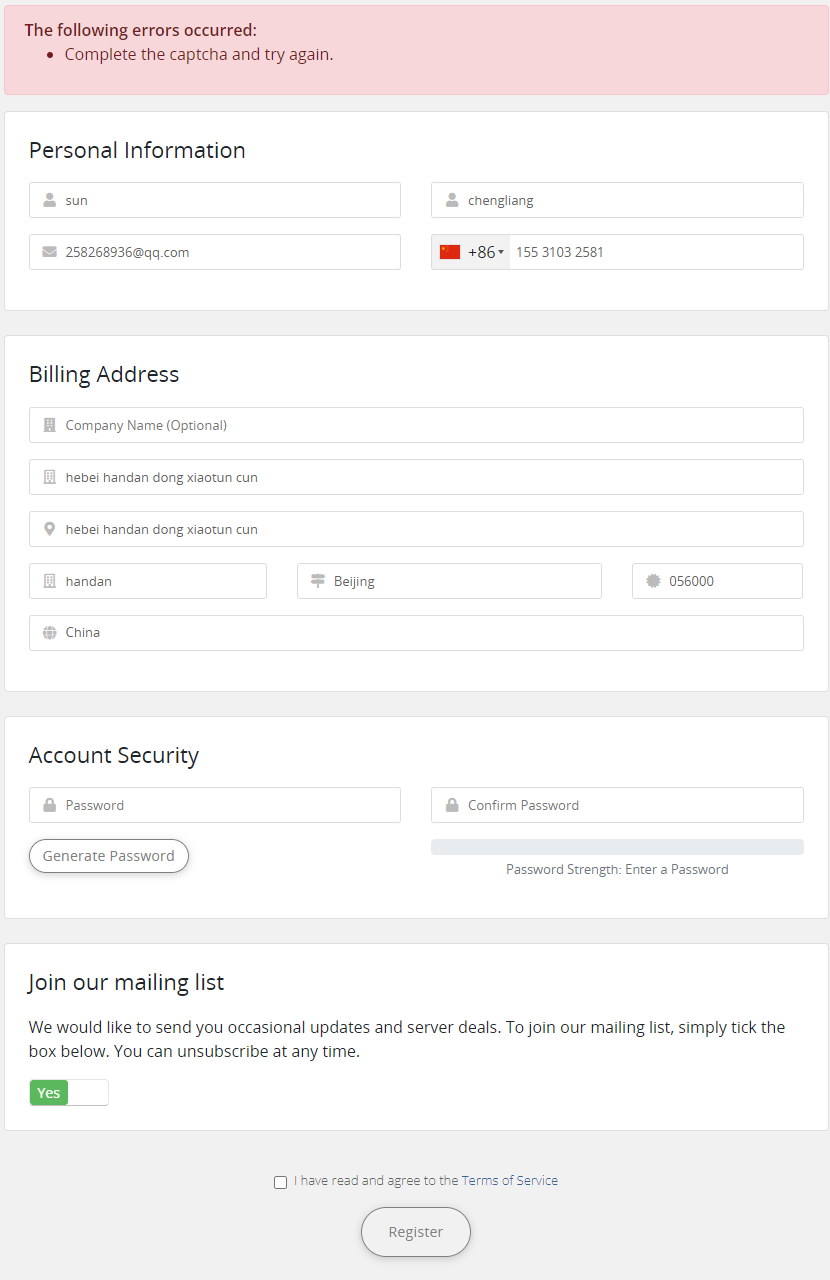Click the lock icon in Password field
The height and width of the screenshot is (1280, 830).
tap(50, 805)
